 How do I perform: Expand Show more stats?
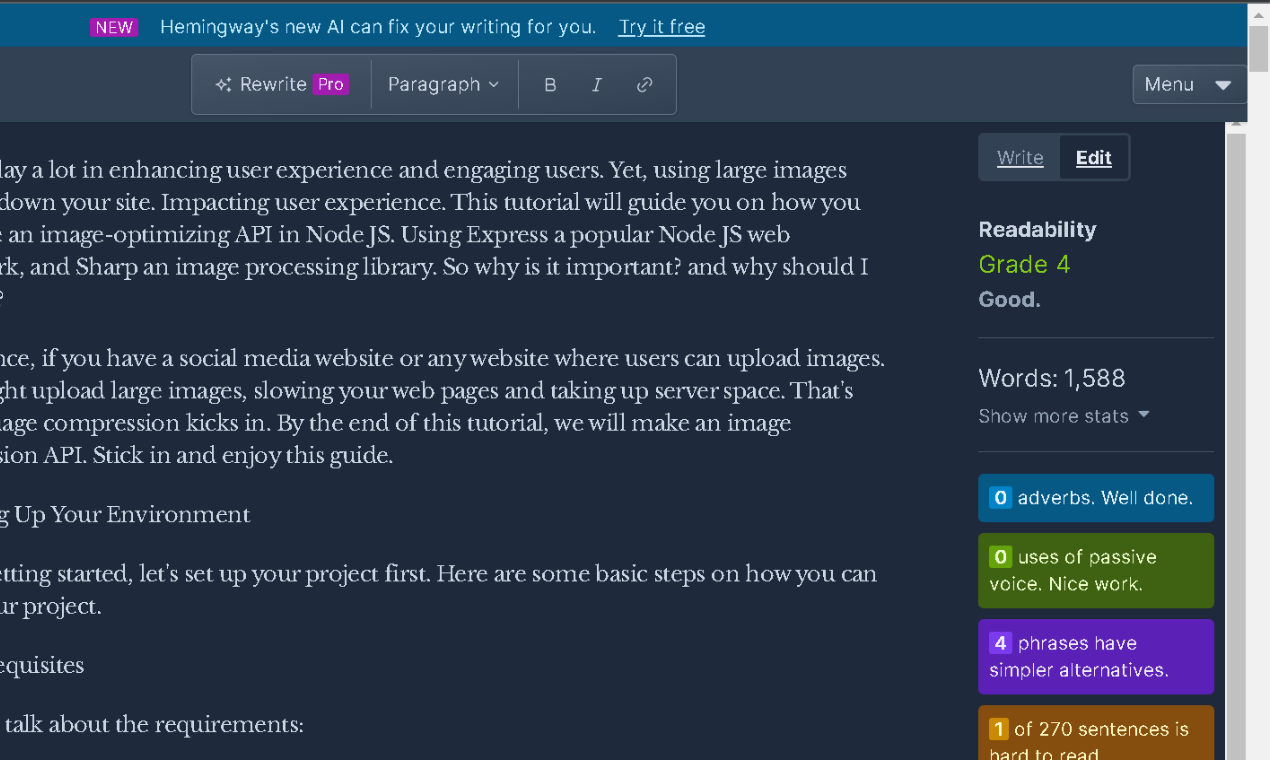(x=1063, y=415)
